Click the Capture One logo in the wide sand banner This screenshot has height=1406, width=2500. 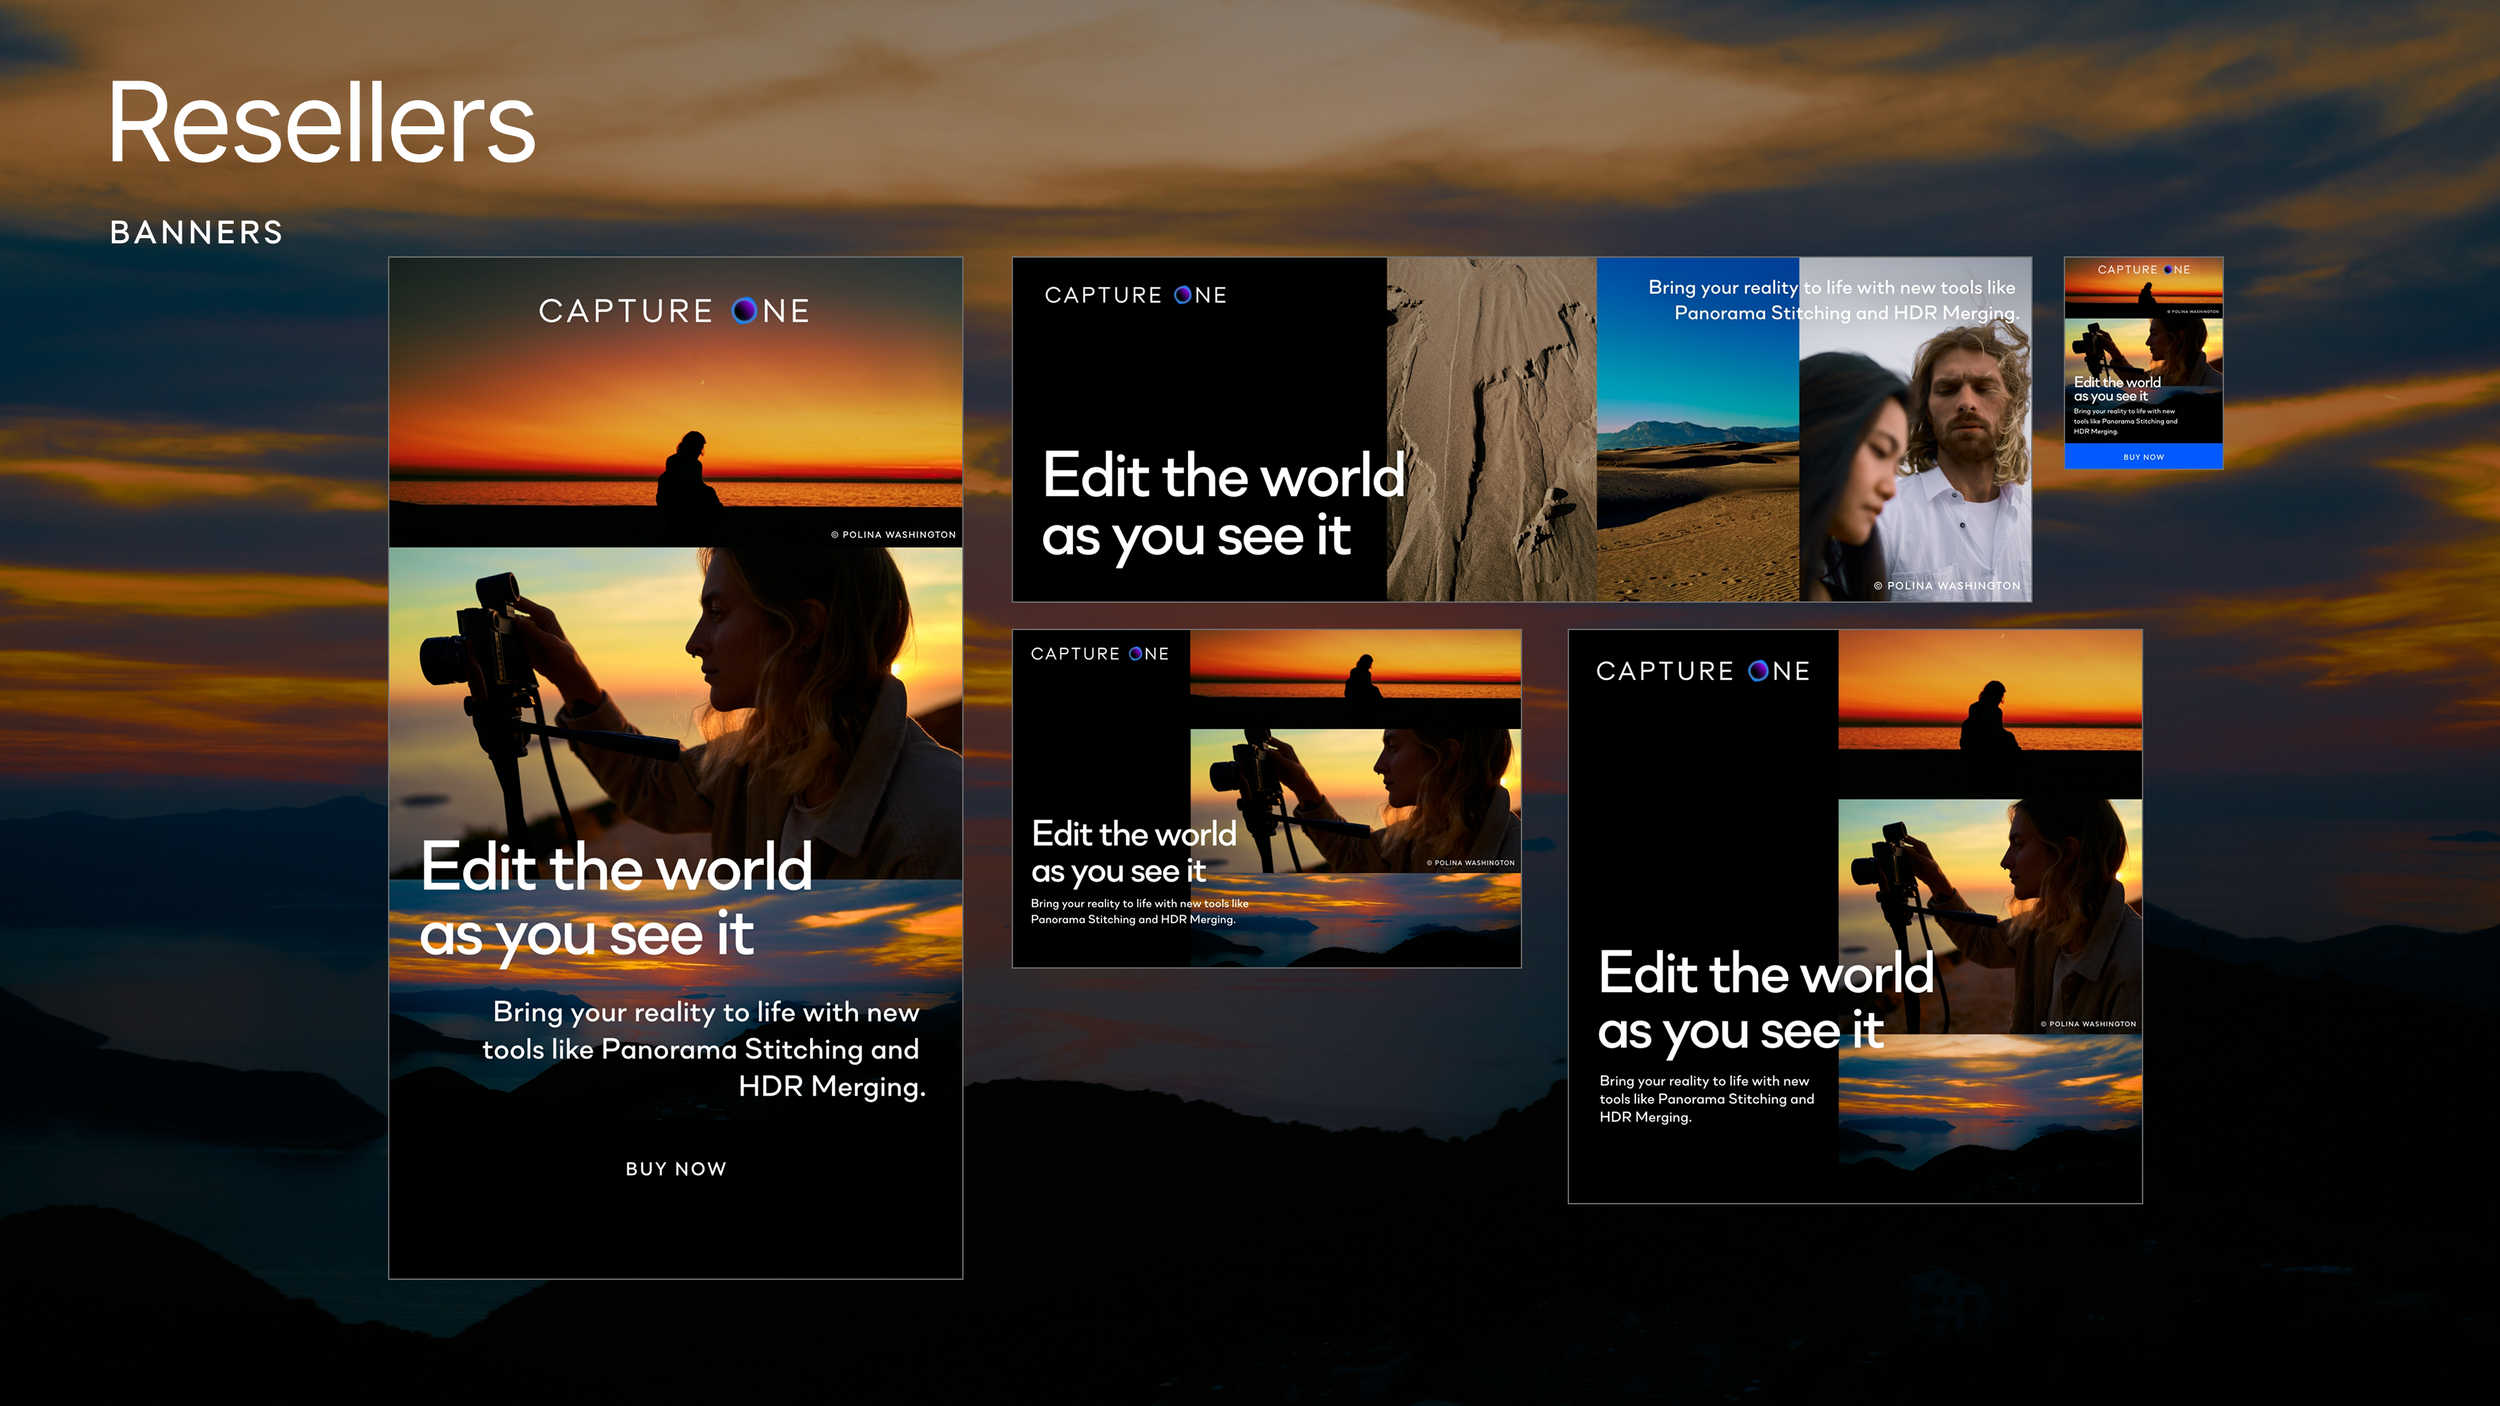tap(1135, 295)
